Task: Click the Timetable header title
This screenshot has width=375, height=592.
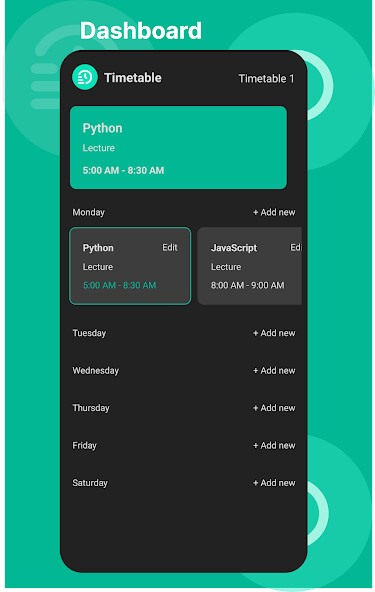Action: pos(133,78)
